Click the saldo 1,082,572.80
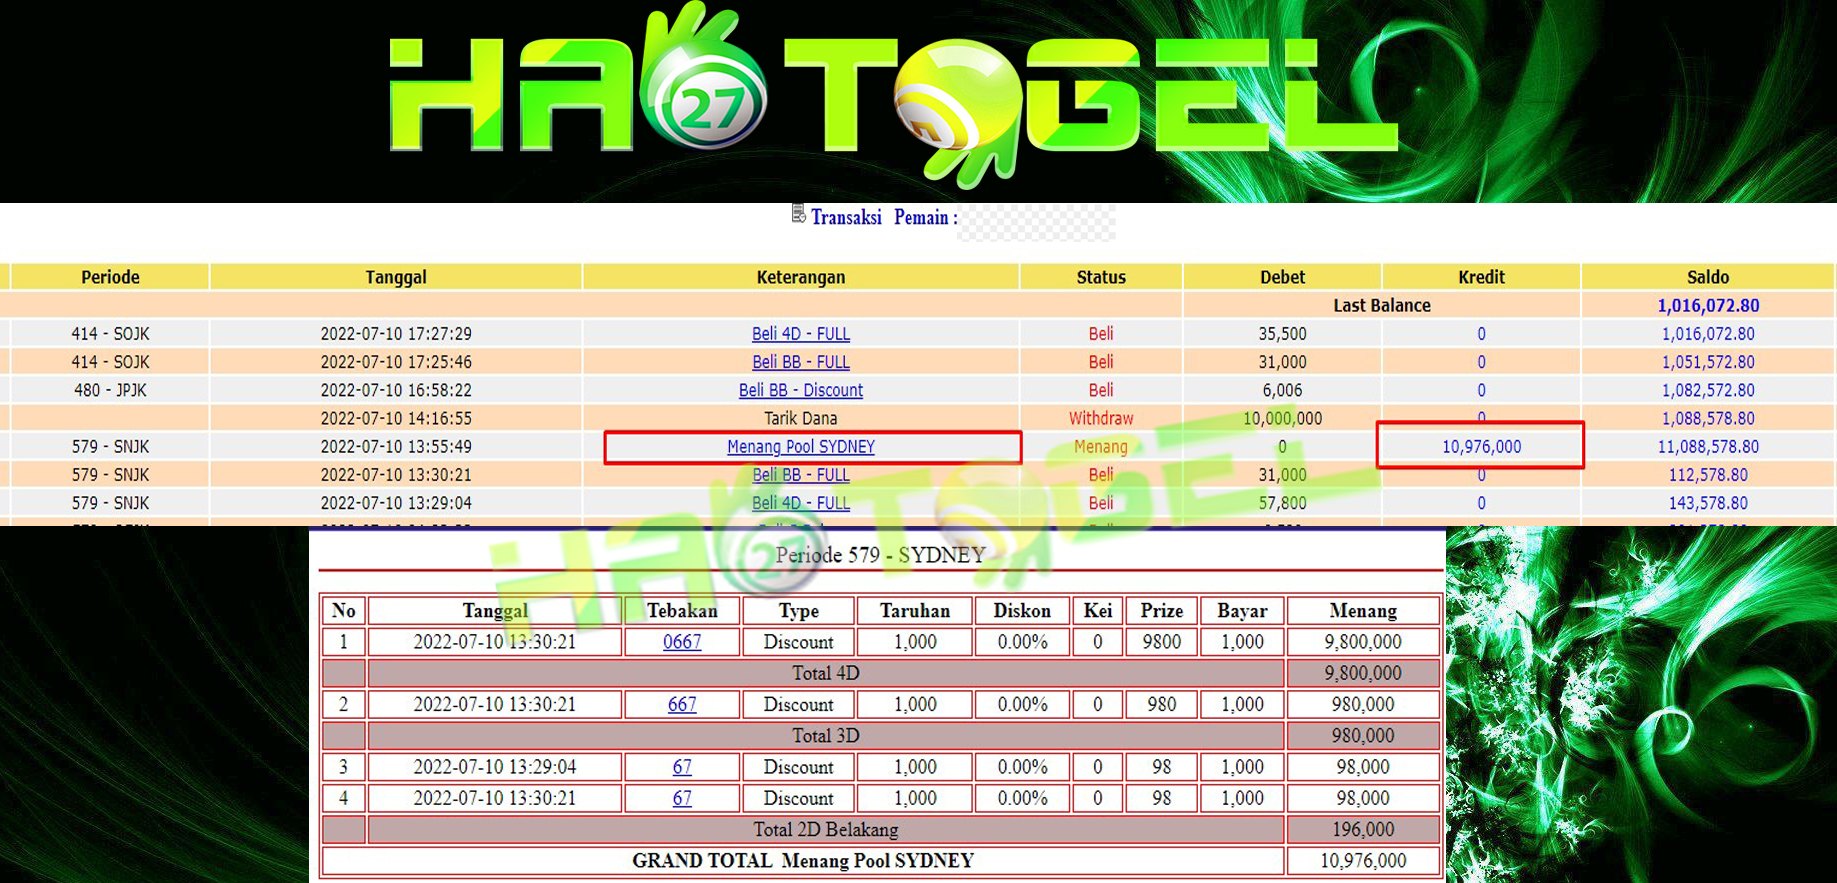The width and height of the screenshot is (1837, 883). tap(1708, 390)
